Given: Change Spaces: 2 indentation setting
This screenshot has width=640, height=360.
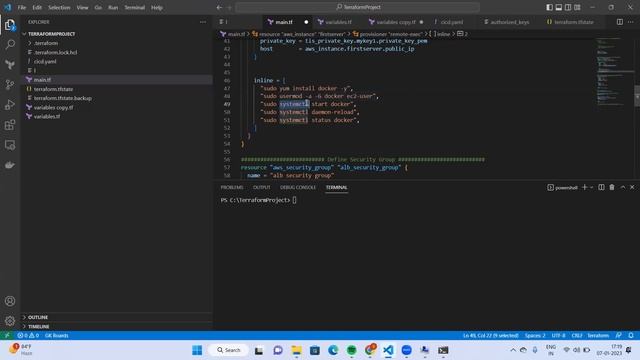Looking at the screenshot, I should 535,336.
